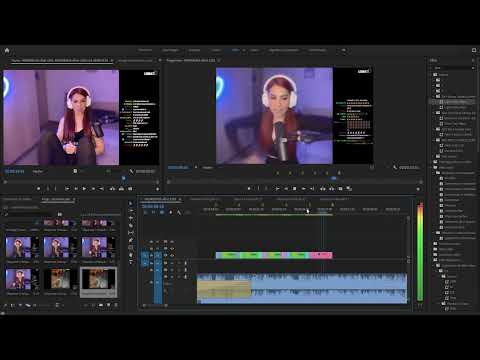Screen dimensions: 480x360
Task: Go to the Premiere Home screen icon
Action: (x=7, y=51)
